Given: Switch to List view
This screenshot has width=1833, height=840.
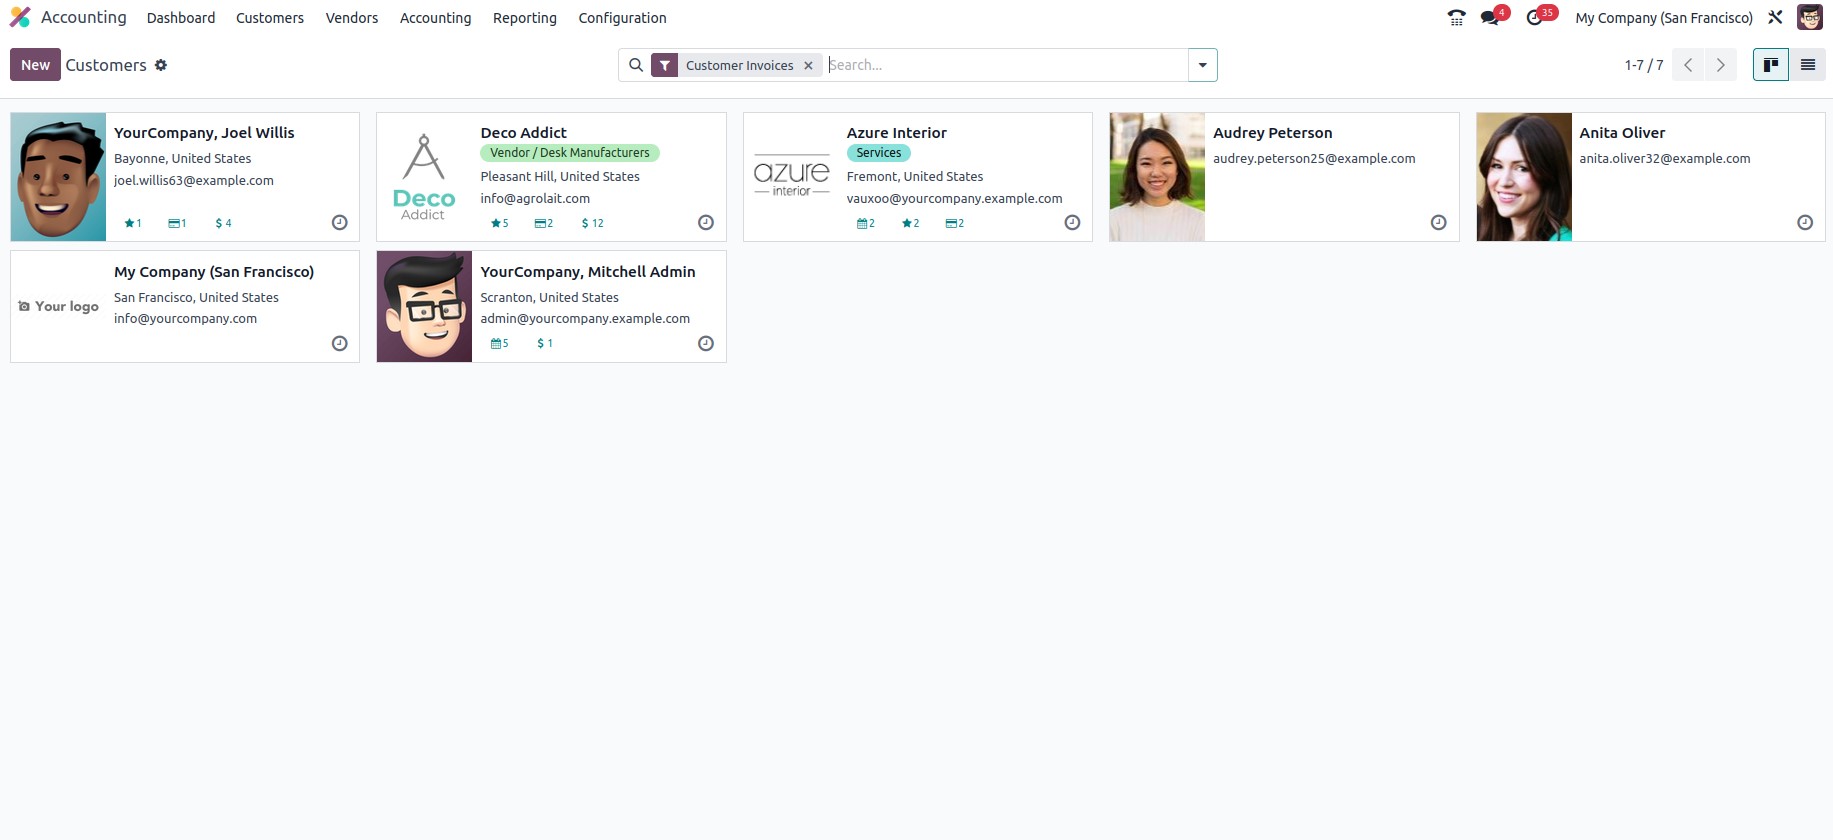Looking at the screenshot, I should click(1808, 65).
